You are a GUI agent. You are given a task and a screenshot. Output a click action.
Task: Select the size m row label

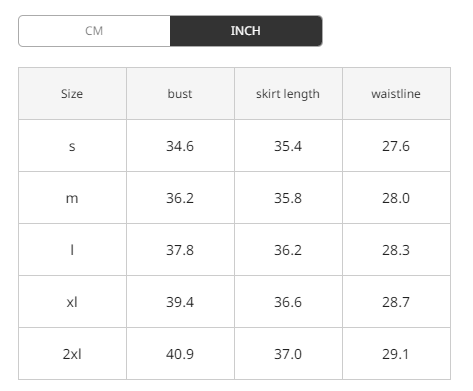click(x=72, y=198)
